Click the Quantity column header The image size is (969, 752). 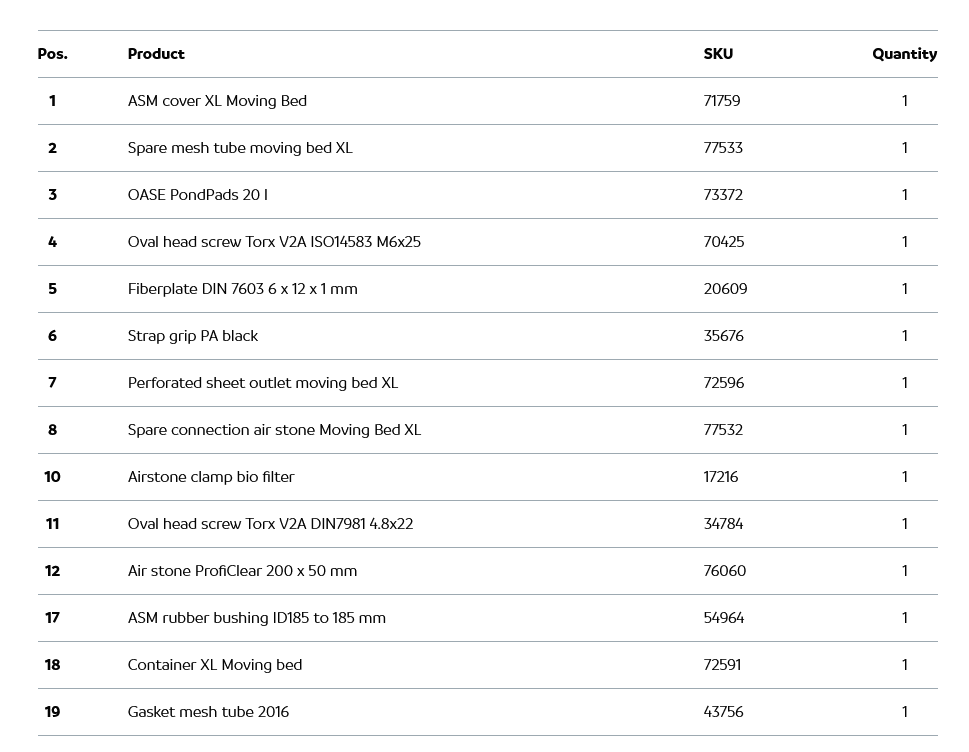pyautogui.click(x=904, y=54)
